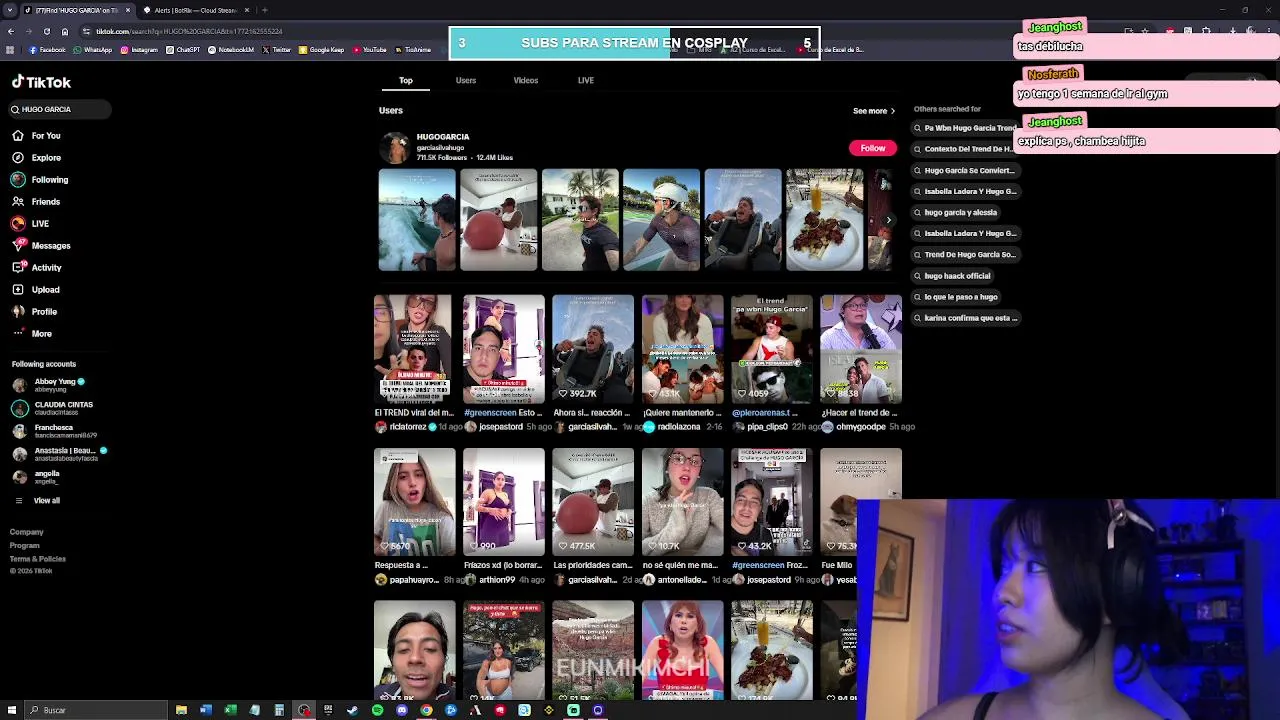Expand Terms & Policies footer section
The image size is (1280, 720).
coord(38,559)
